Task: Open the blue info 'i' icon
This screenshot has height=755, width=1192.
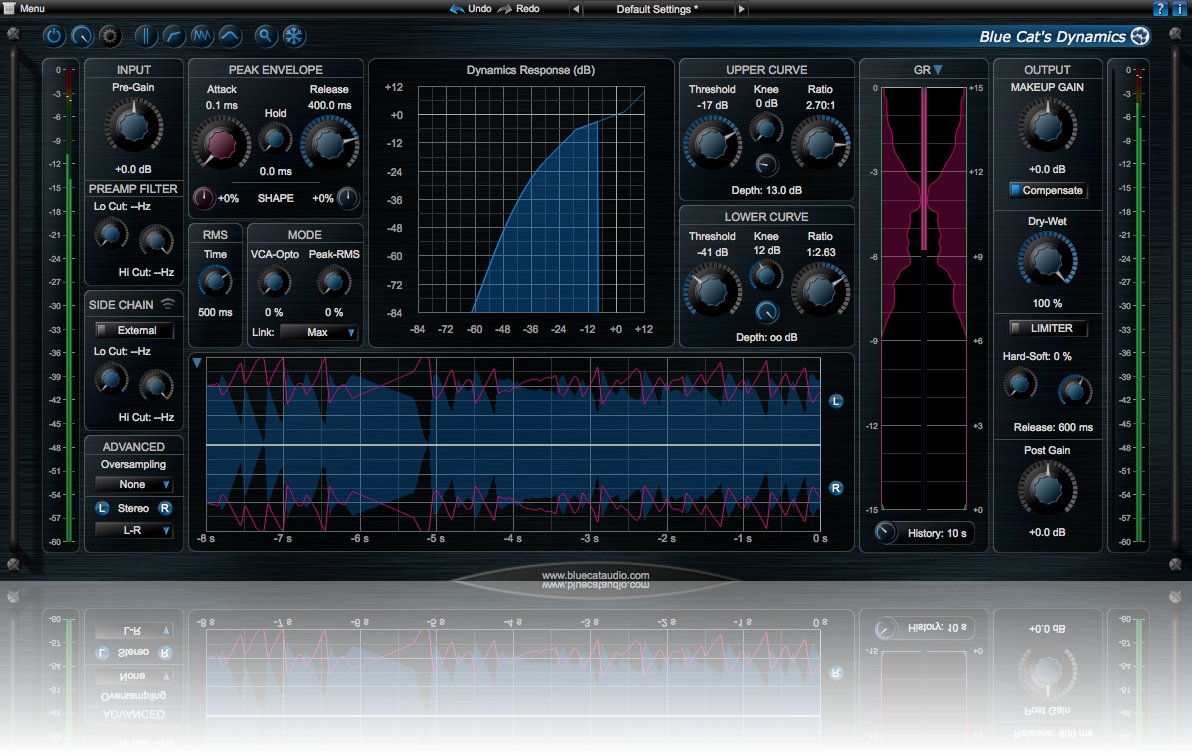Action: [x=1180, y=8]
